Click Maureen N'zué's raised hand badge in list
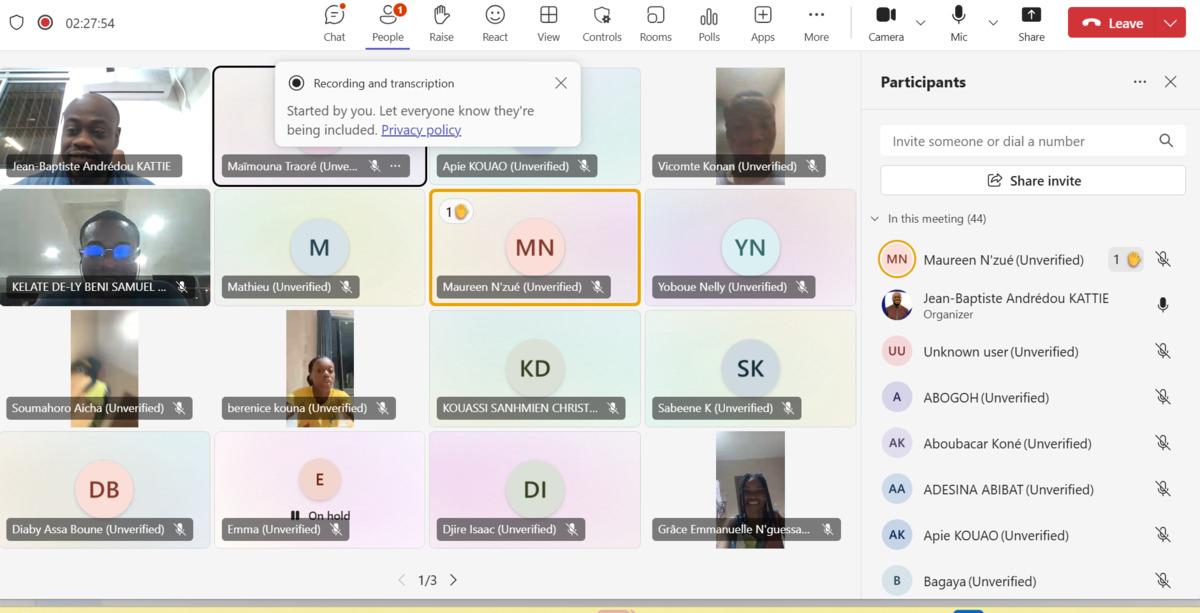 coord(1127,260)
